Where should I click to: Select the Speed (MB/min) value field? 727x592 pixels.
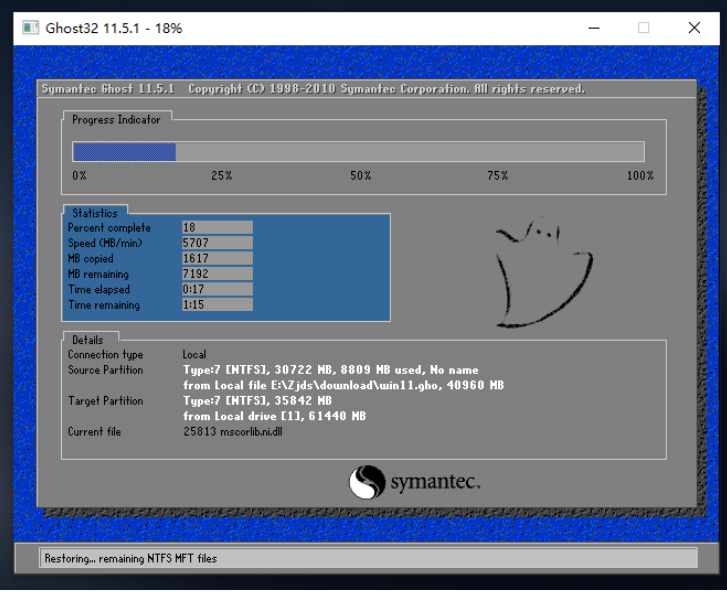[217, 243]
